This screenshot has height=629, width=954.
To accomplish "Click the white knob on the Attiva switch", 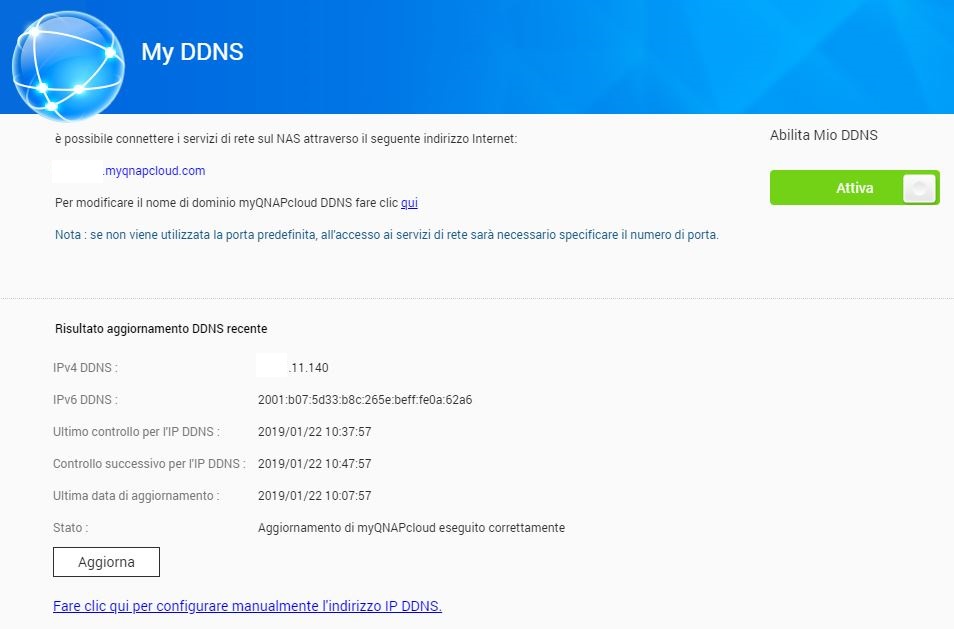I will coord(918,188).
